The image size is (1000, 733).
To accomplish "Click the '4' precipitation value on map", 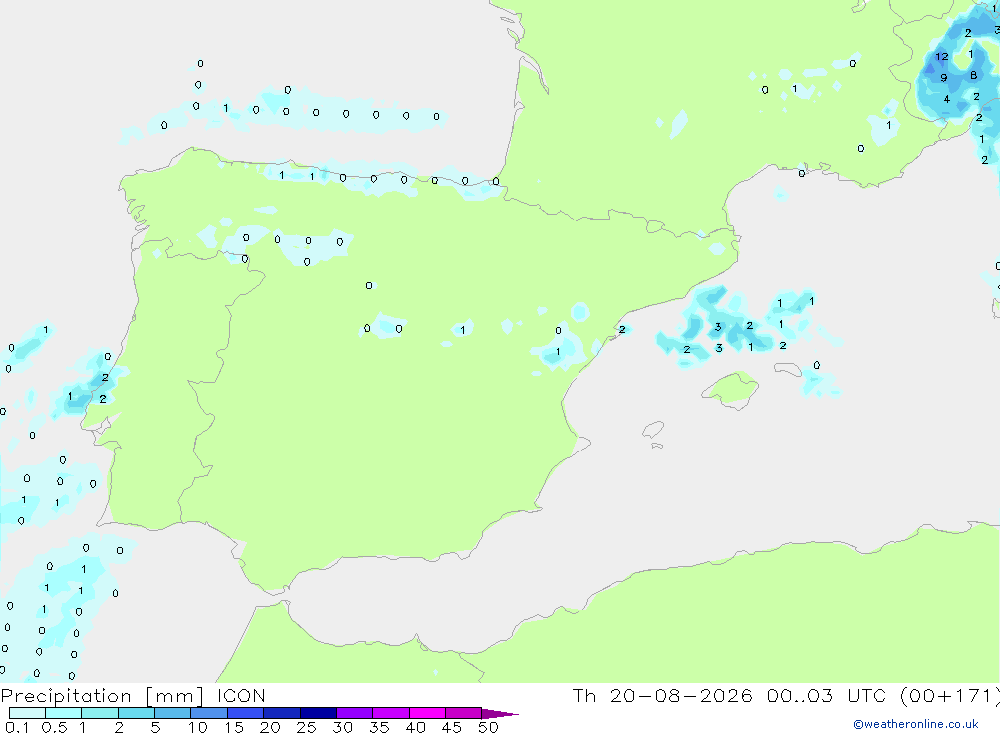I will click(x=946, y=100).
